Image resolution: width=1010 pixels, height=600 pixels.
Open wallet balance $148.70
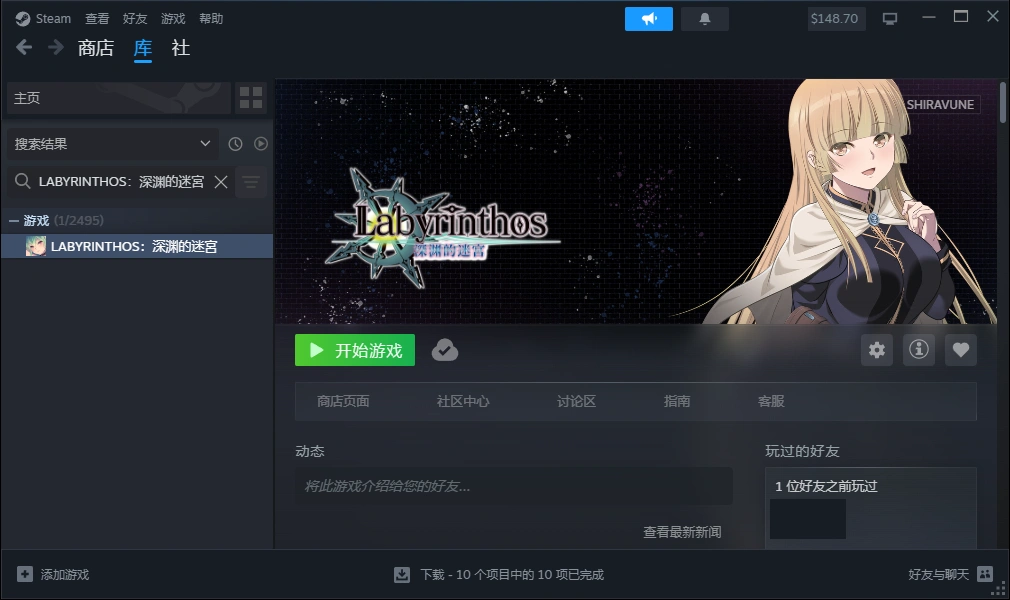[835, 19]
